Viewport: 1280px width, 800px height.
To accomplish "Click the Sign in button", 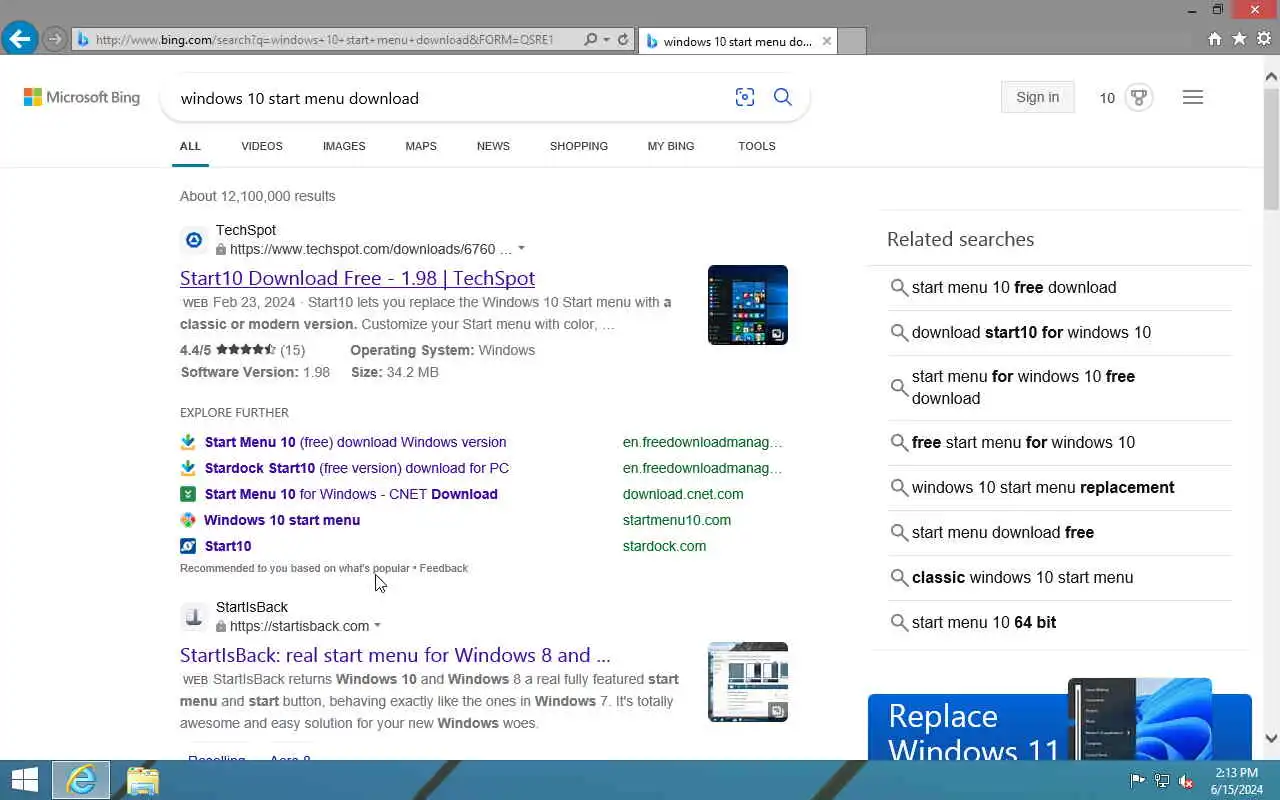I will [1037, 97].
